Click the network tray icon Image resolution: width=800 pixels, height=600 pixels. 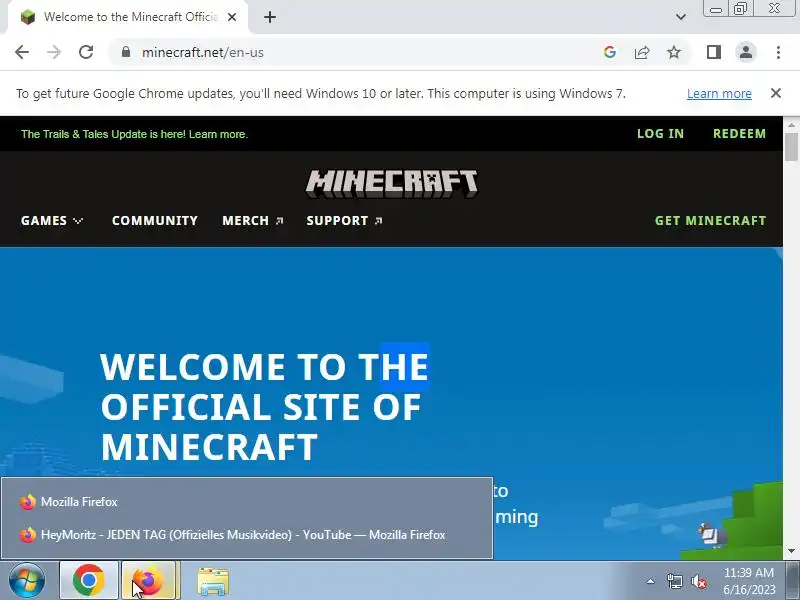coord(674,581)
